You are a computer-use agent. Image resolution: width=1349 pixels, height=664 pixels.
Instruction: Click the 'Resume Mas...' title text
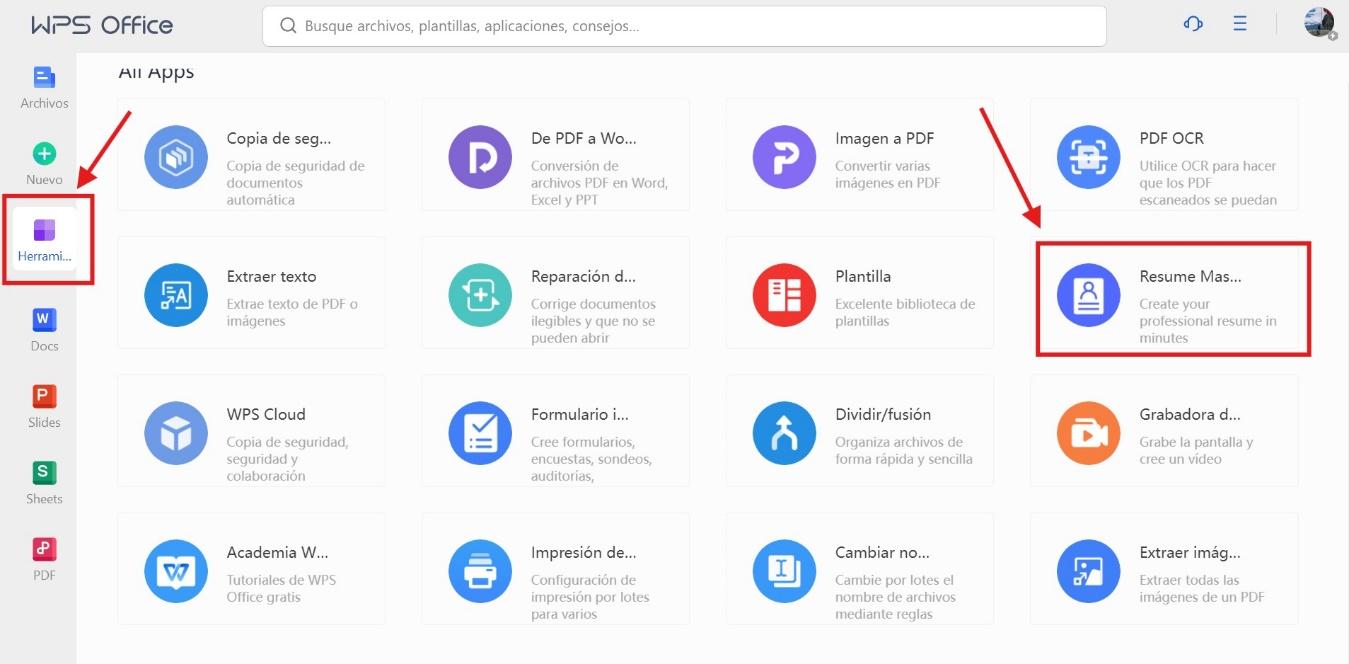point(1190,276)
